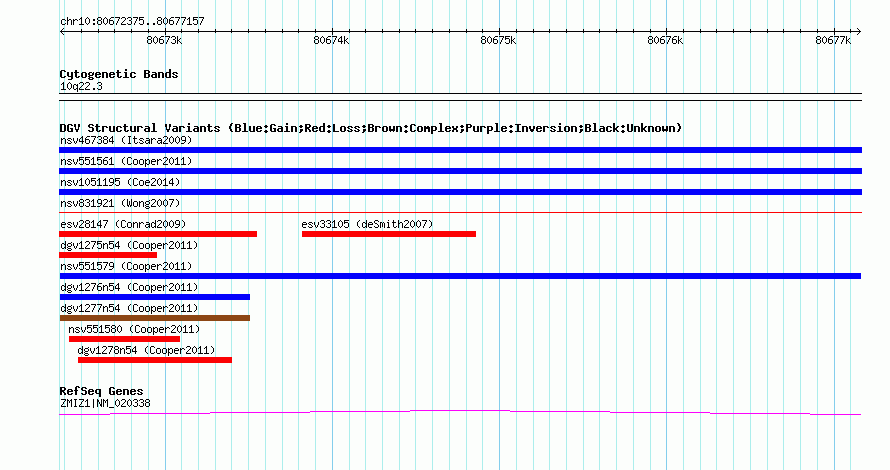The width and height of the screenshot is (890, 470).
Task: Select the nsv551561 (Cooper2011) variant label
Action: pos(126,161)
